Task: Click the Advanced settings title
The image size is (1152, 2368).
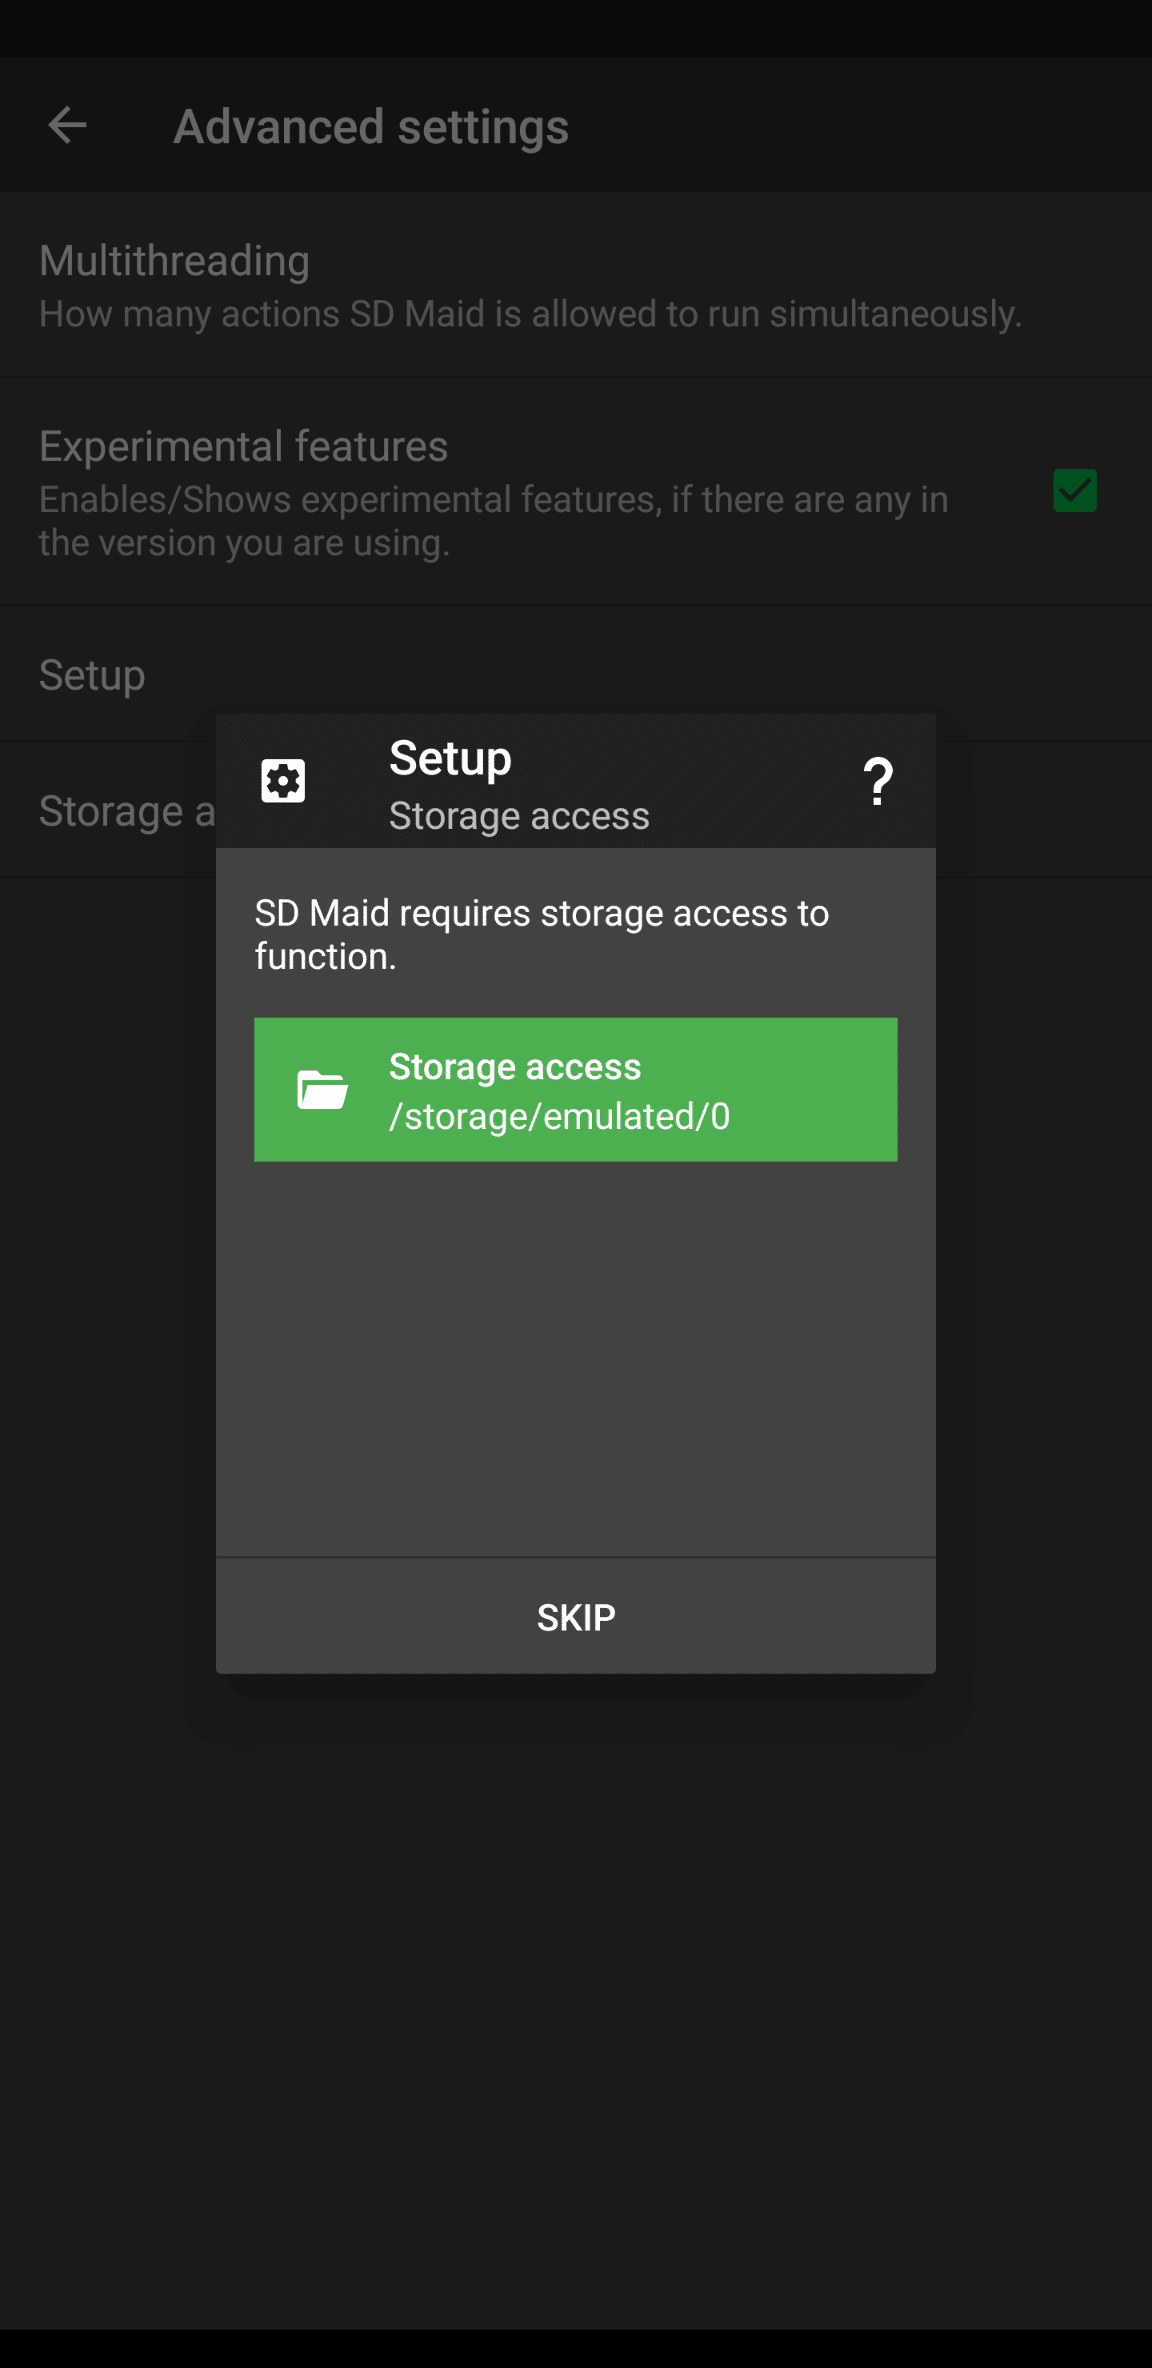Action: 371,127
